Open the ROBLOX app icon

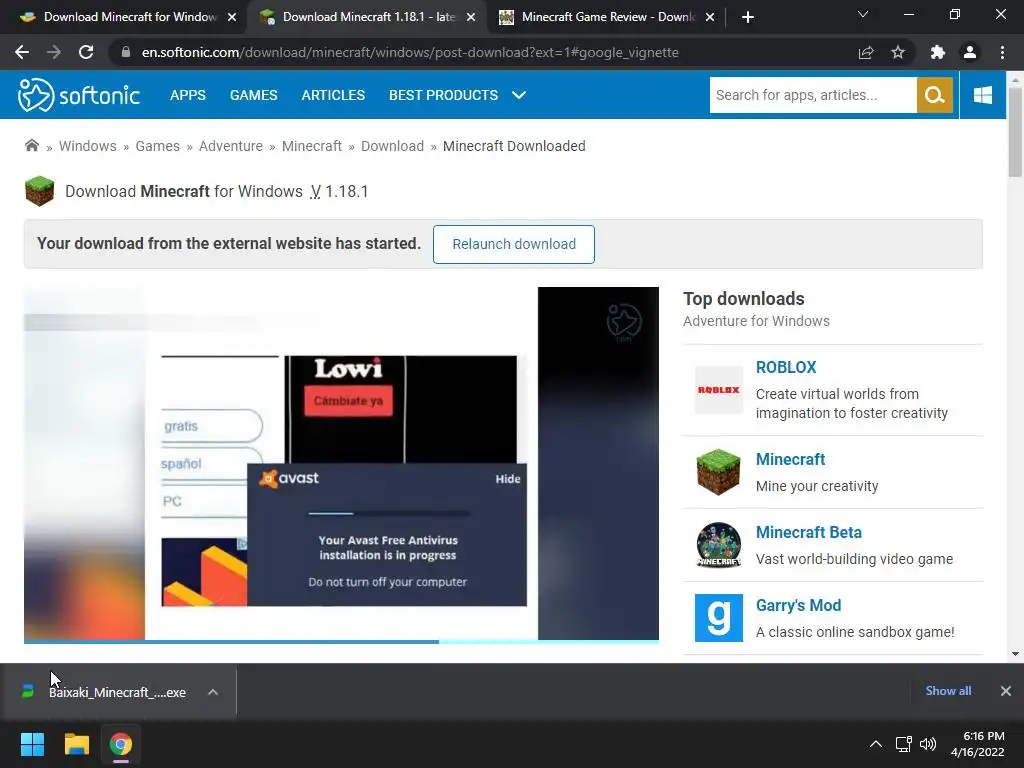coord(718,390)
